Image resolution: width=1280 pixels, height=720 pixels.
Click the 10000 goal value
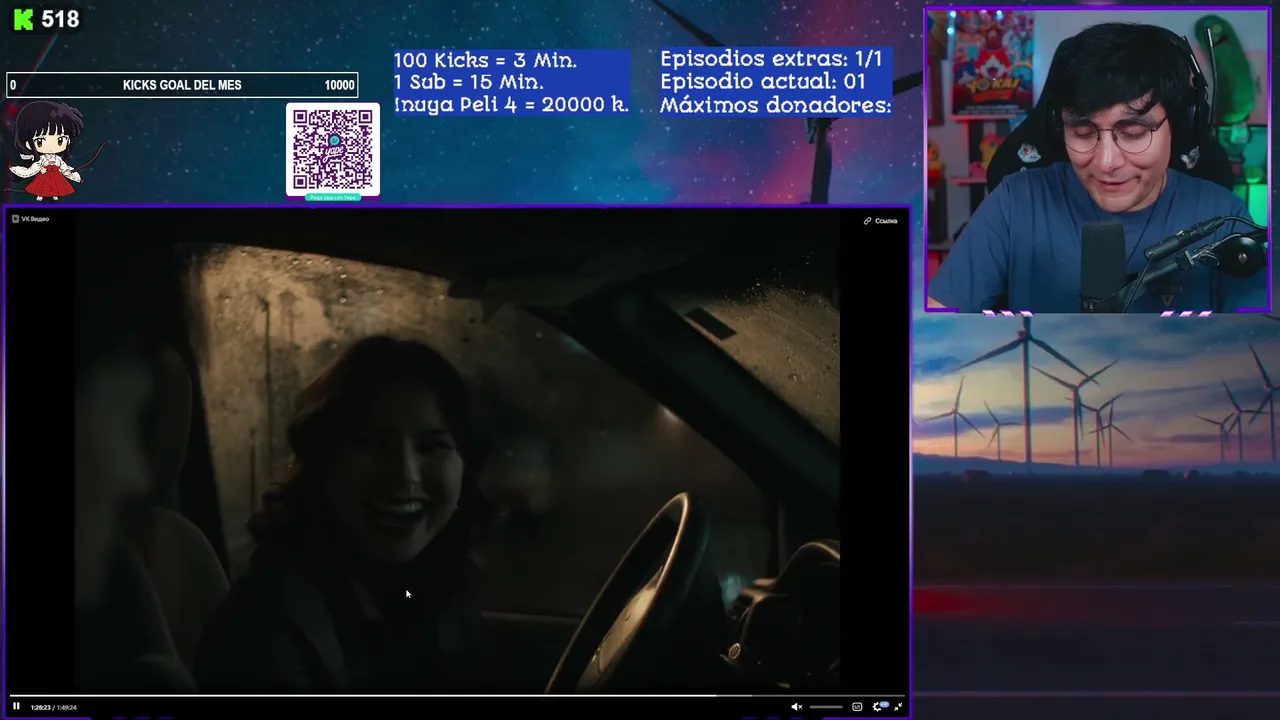pyautogui.click(x=339, y=85)
